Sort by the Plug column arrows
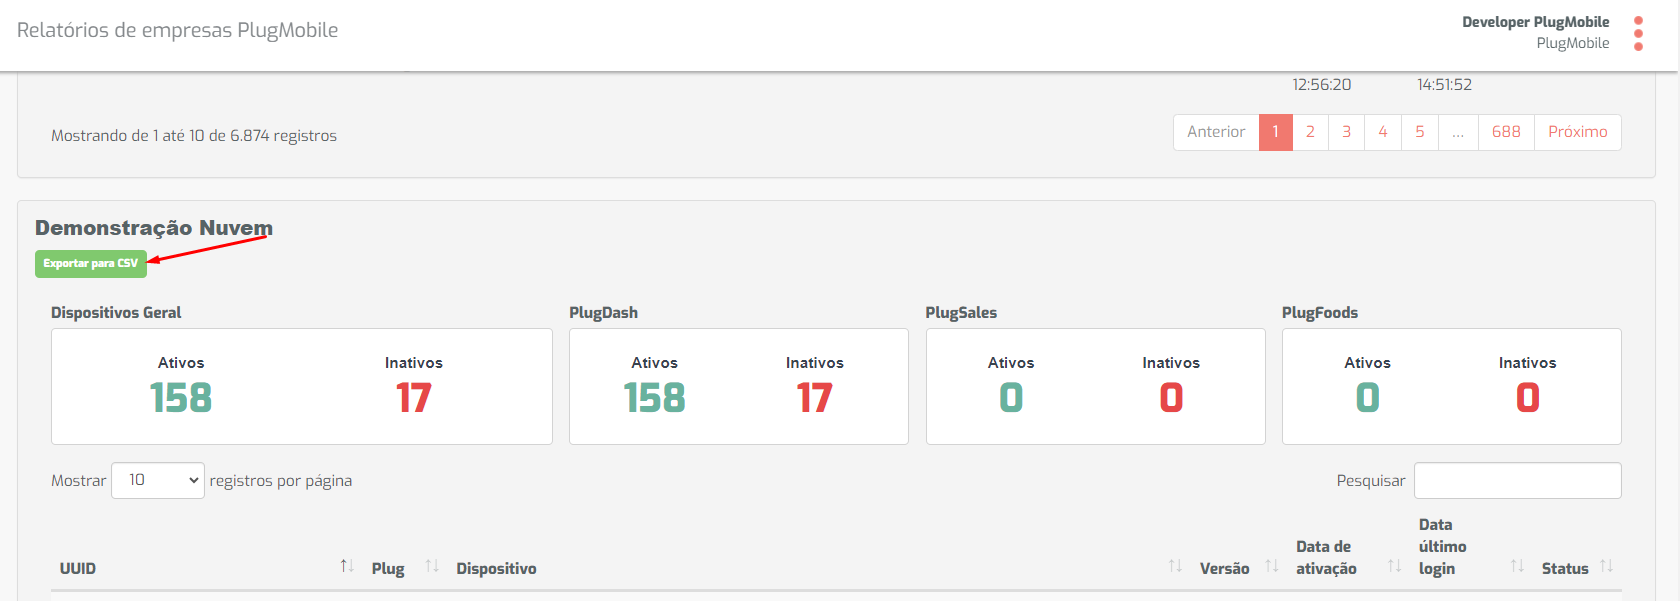The image size is (1680, 601). (432, 566)
